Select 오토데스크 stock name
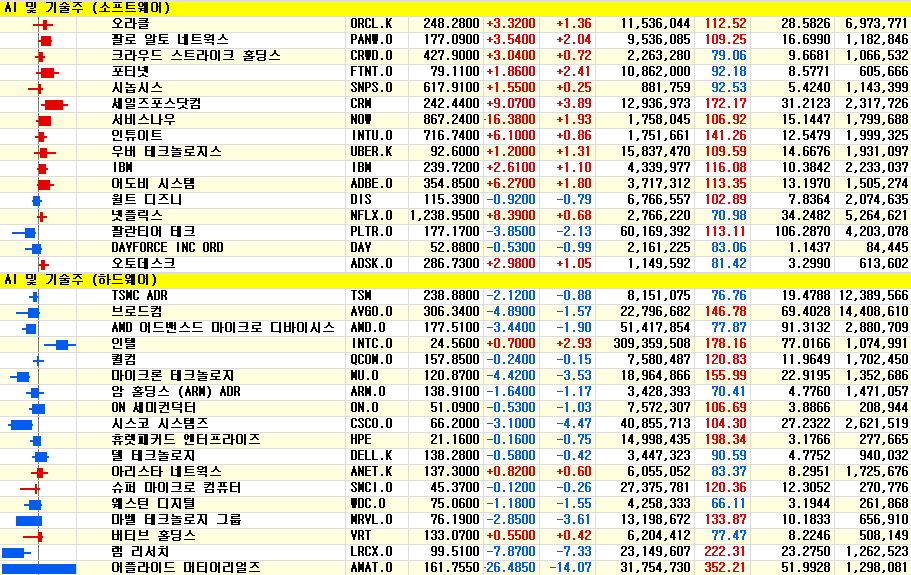 pyautogui.click(x=144, y=264)
